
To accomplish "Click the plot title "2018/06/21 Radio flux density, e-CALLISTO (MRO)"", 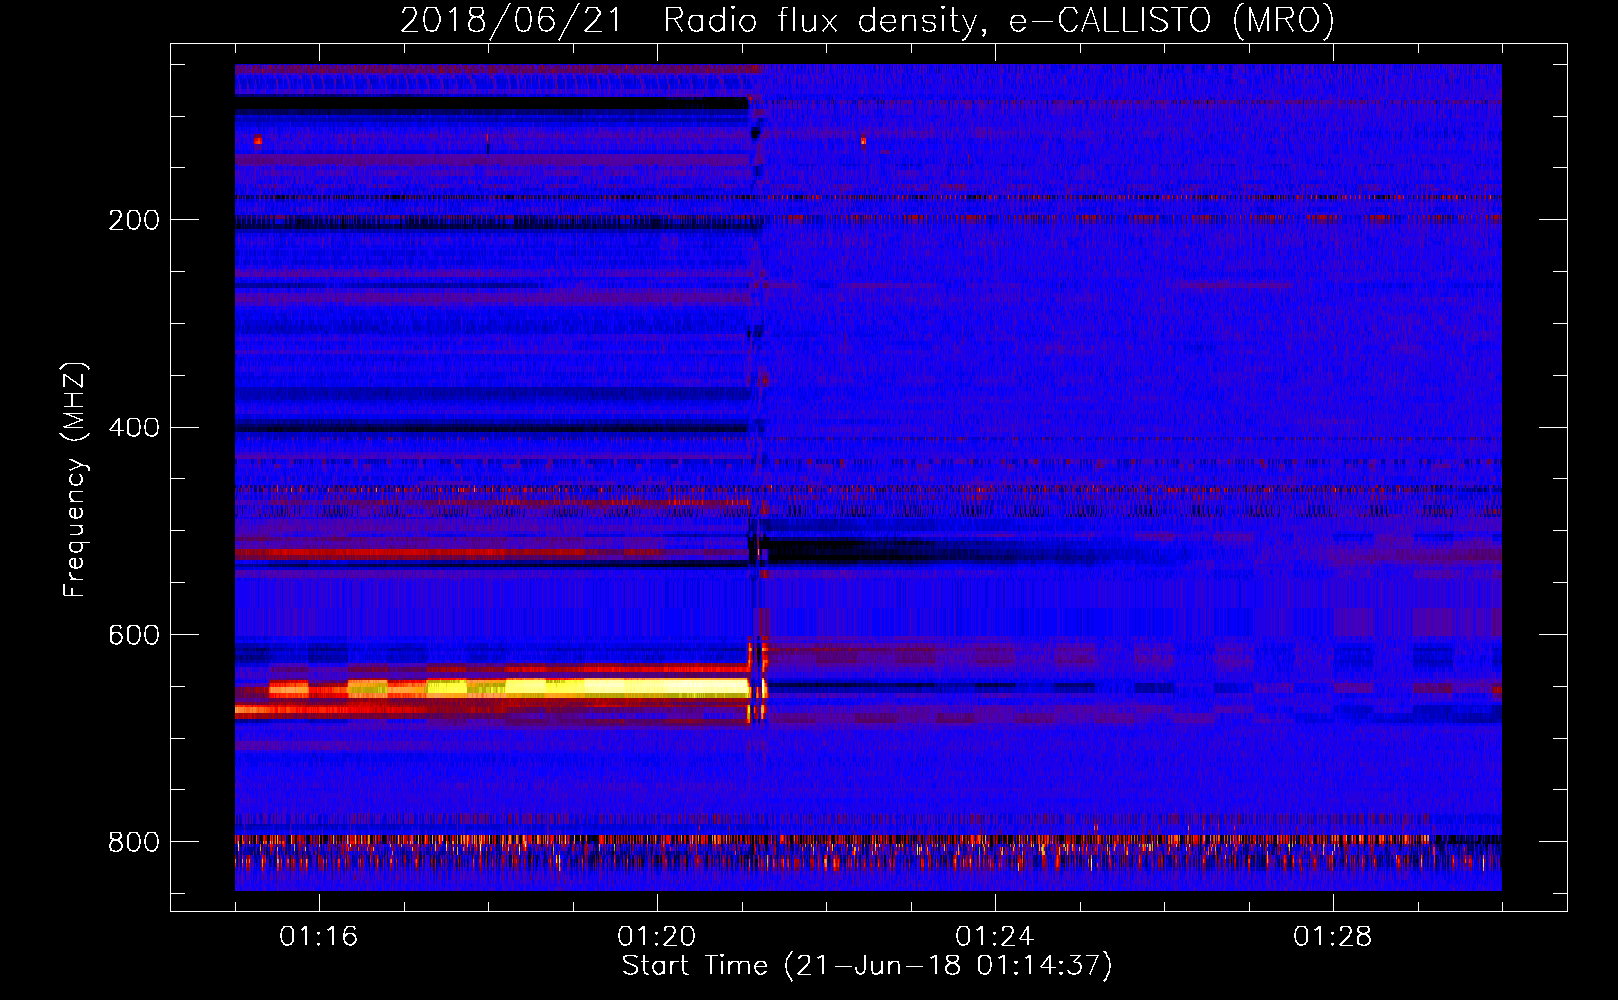I will [x=867, y=20].
